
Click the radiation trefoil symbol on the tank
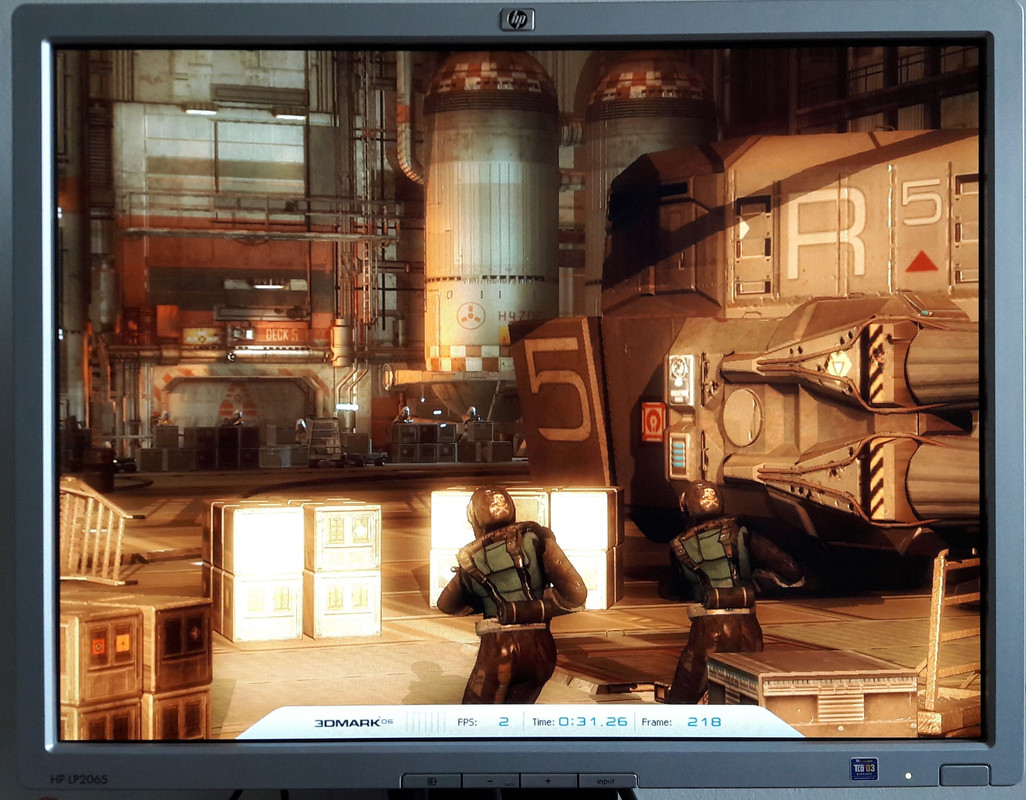coord(471,315)
